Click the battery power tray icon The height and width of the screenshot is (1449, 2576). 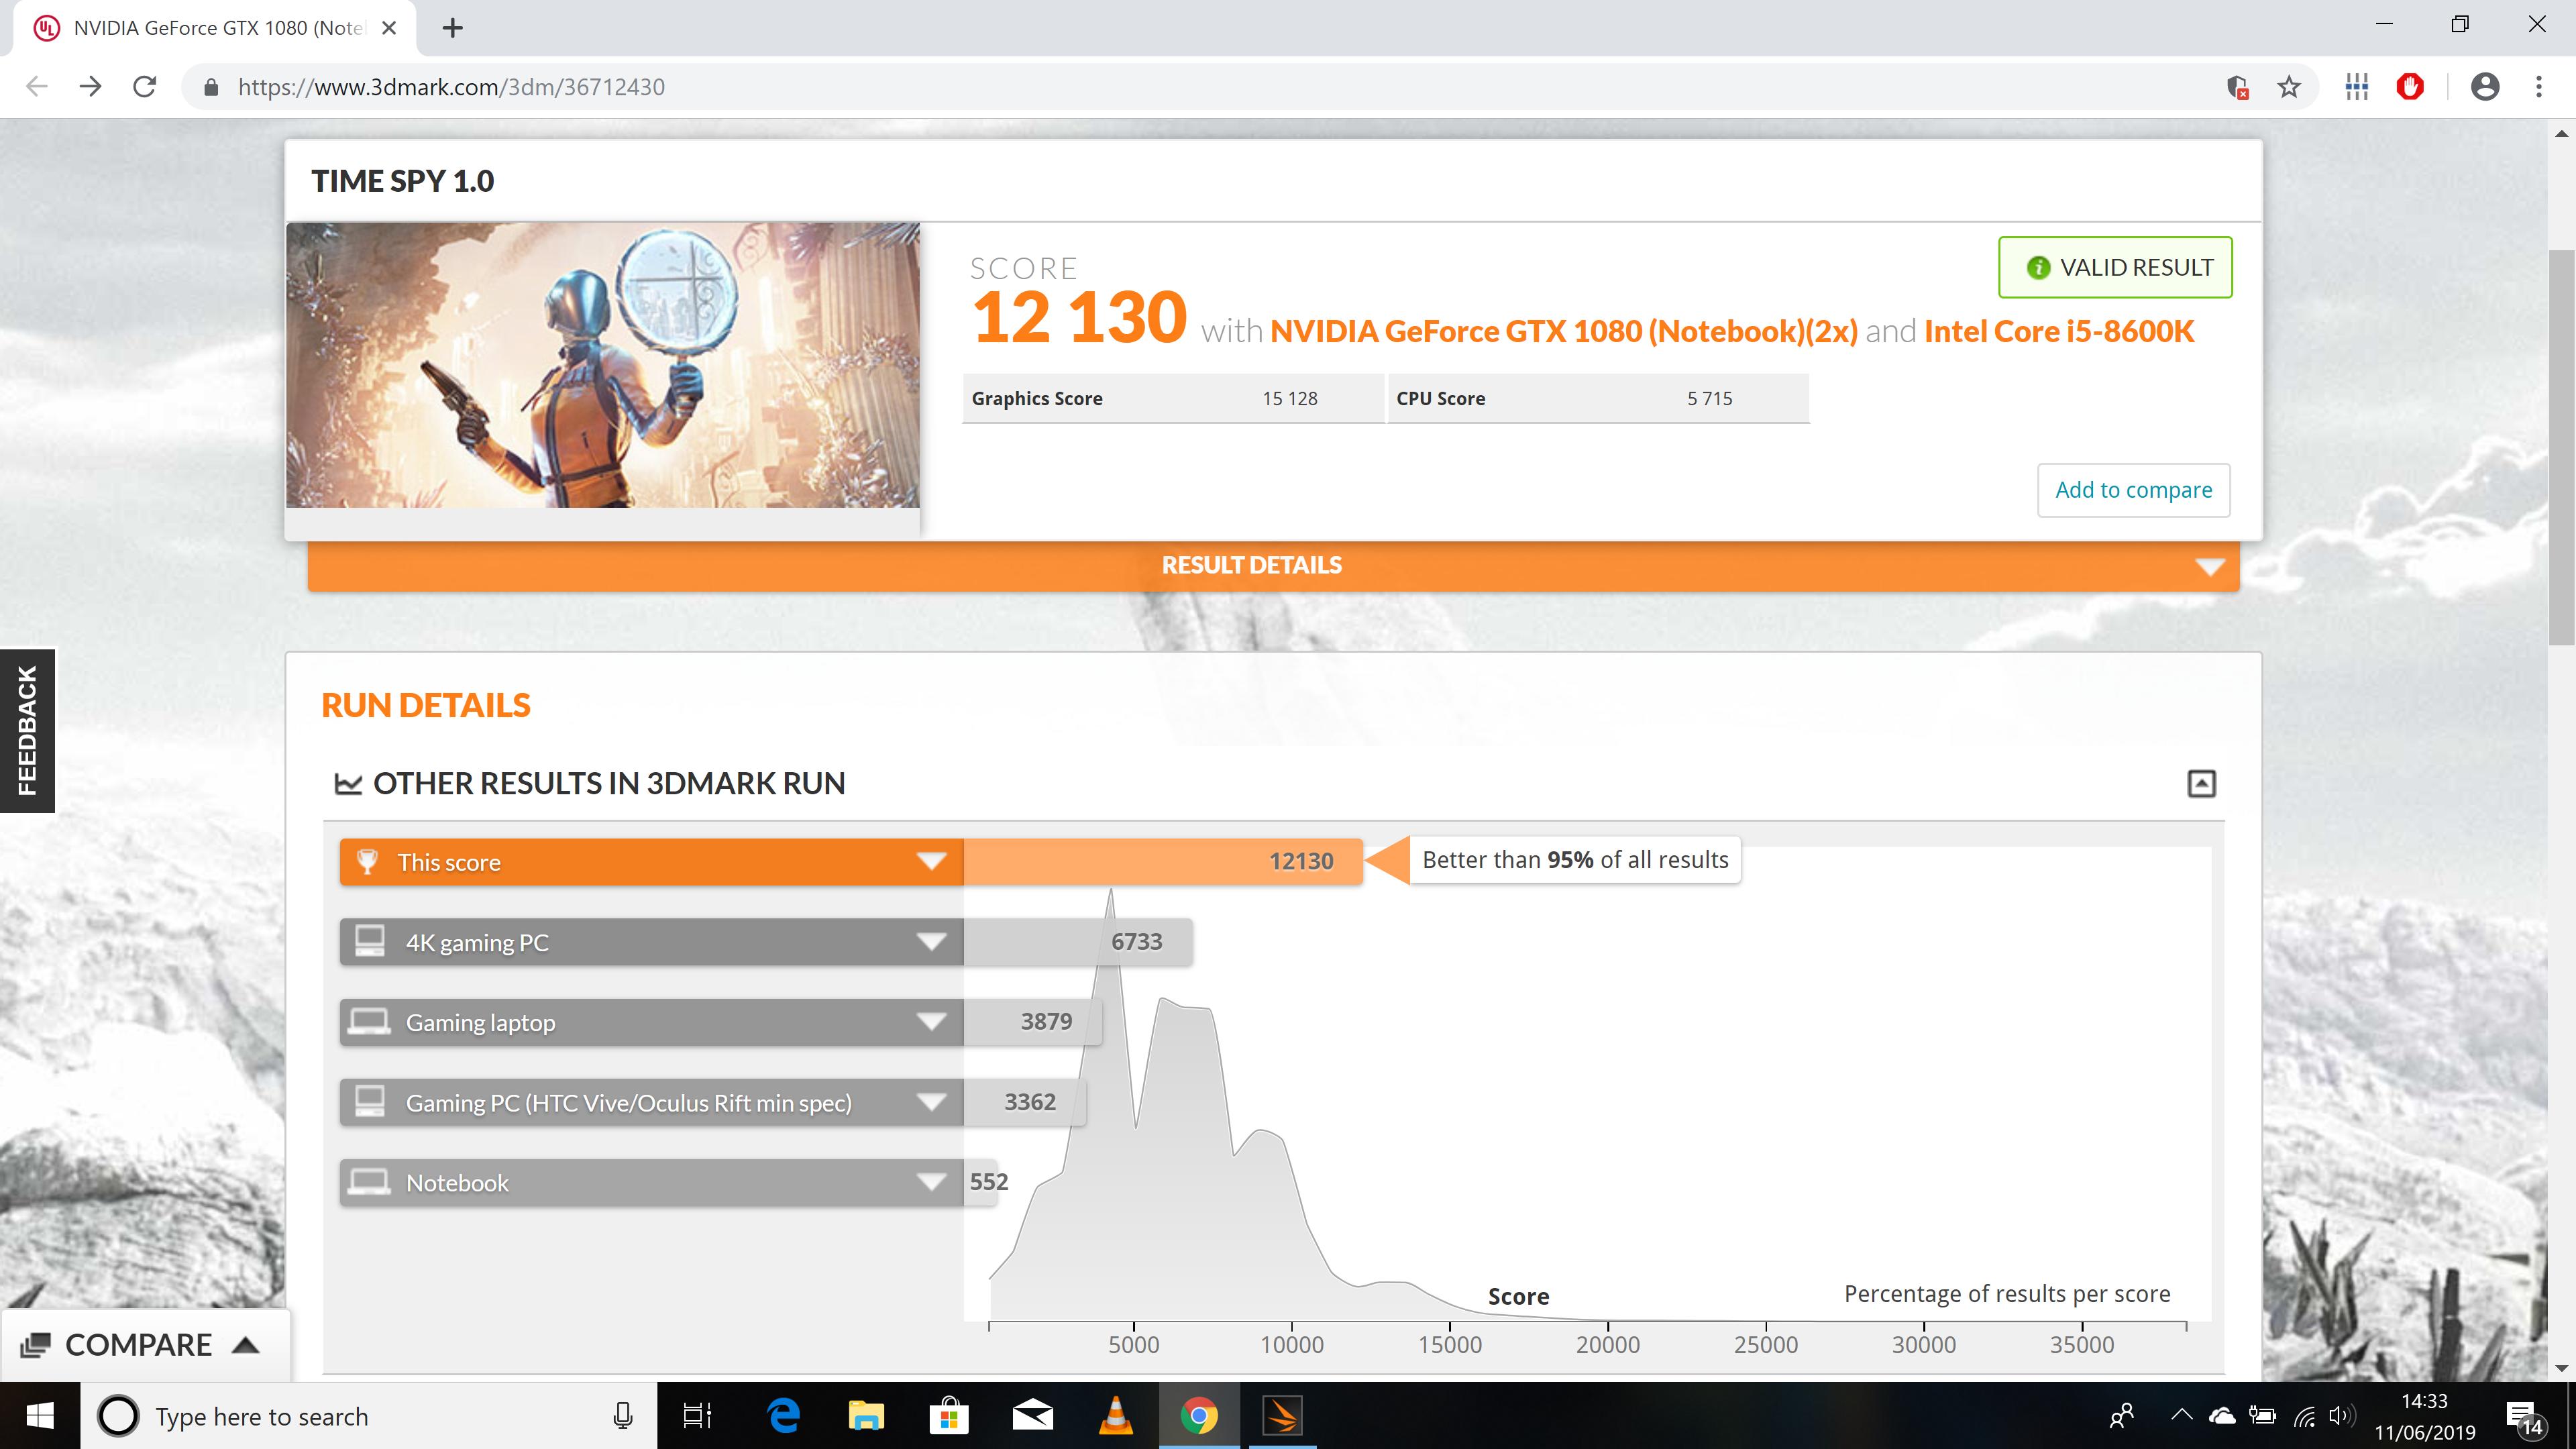tap(2262, 1416)
